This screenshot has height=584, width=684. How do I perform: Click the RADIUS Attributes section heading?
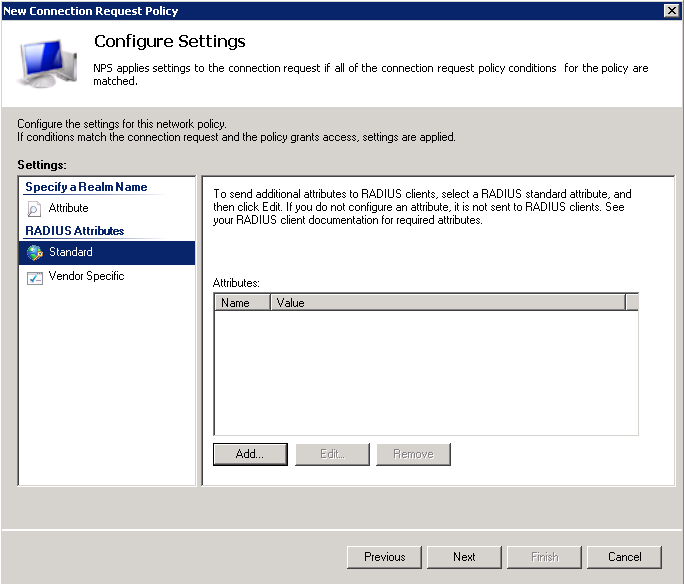tap(75, 231)
